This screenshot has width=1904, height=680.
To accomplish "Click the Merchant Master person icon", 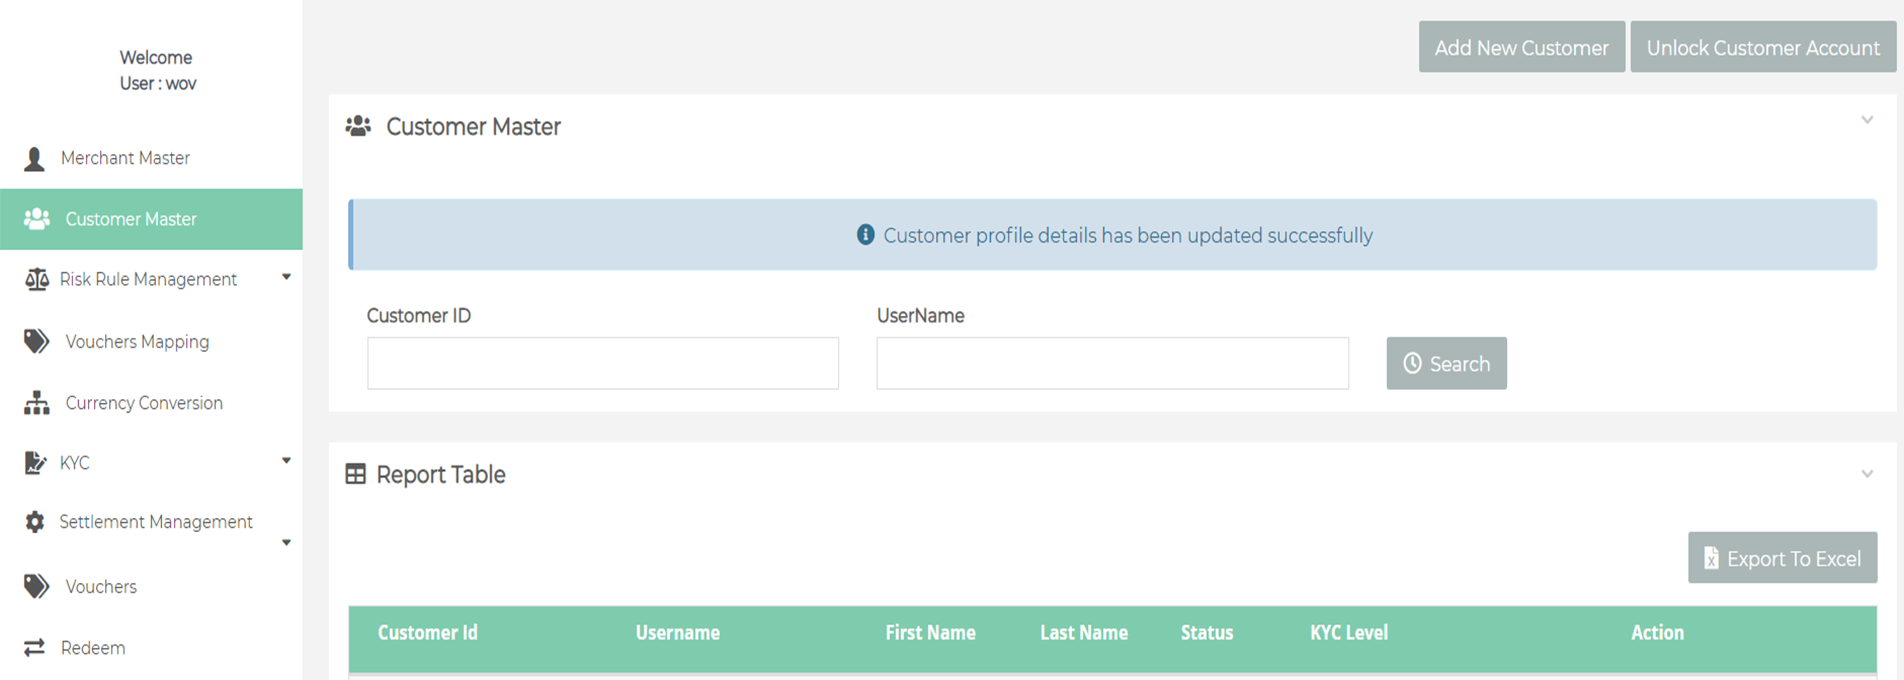I will 35,159.
